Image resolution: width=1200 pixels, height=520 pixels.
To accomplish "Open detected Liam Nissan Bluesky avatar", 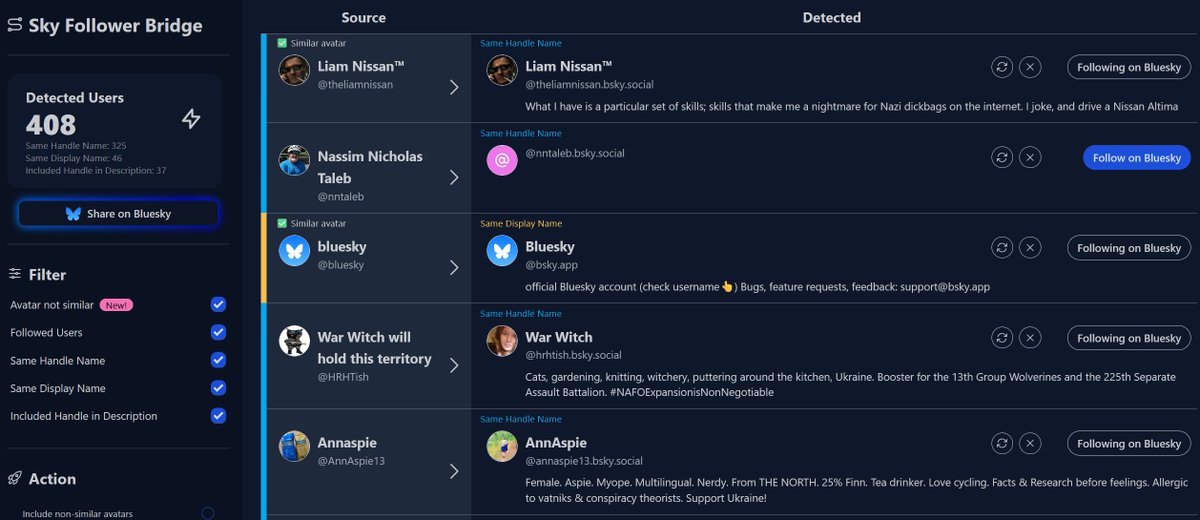I will [502, 70].
